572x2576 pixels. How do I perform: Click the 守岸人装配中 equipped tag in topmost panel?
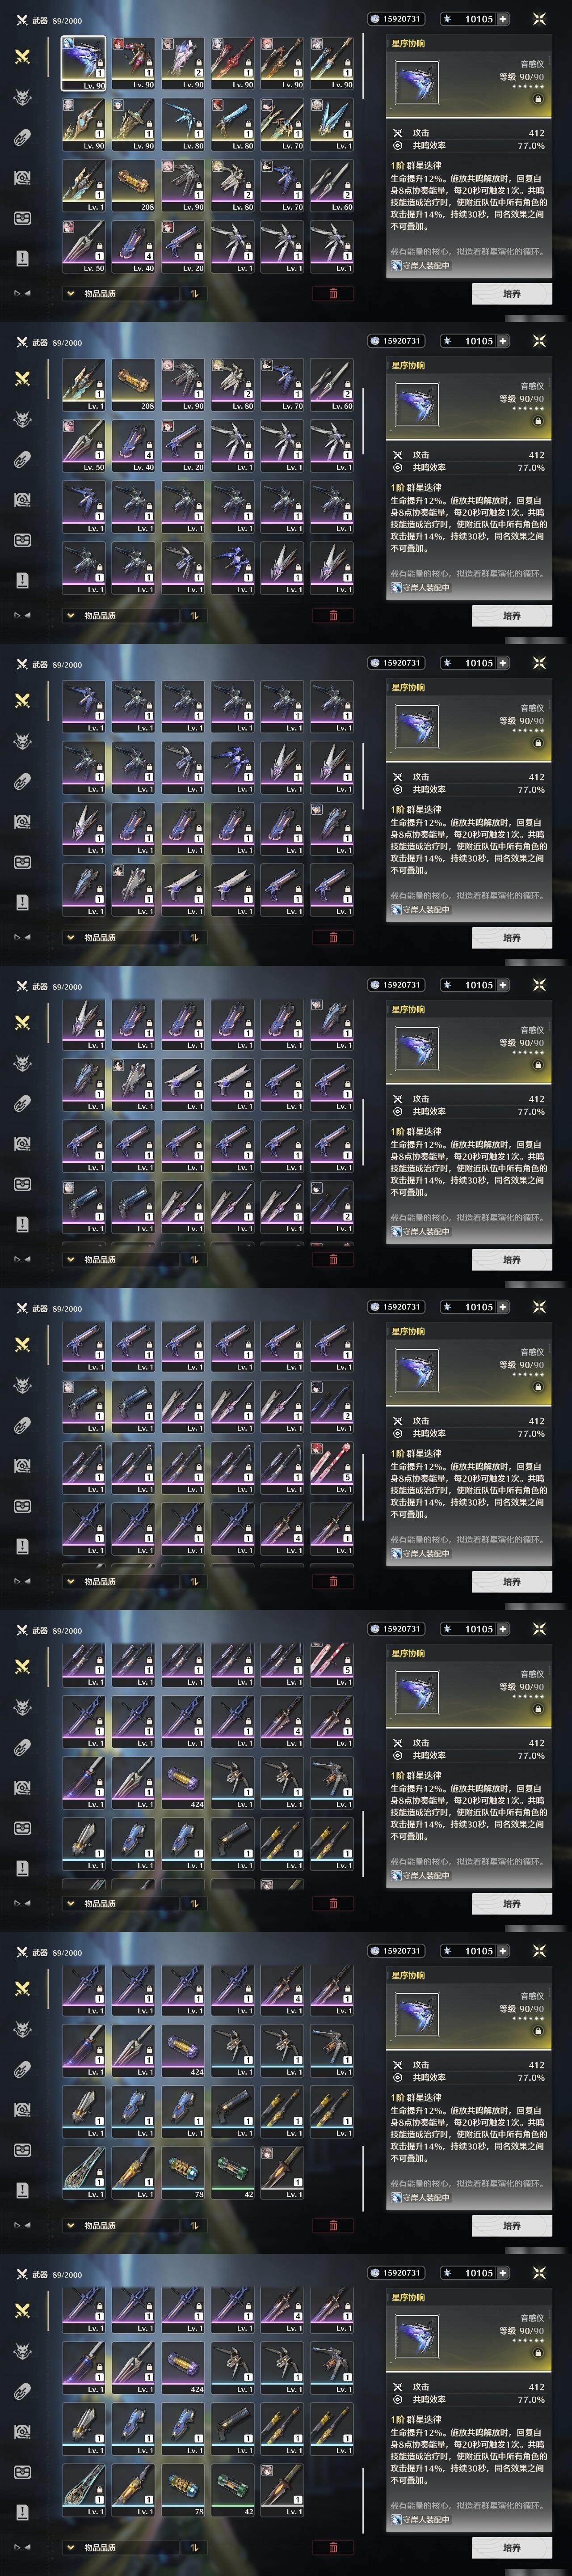tap(421, 266)
